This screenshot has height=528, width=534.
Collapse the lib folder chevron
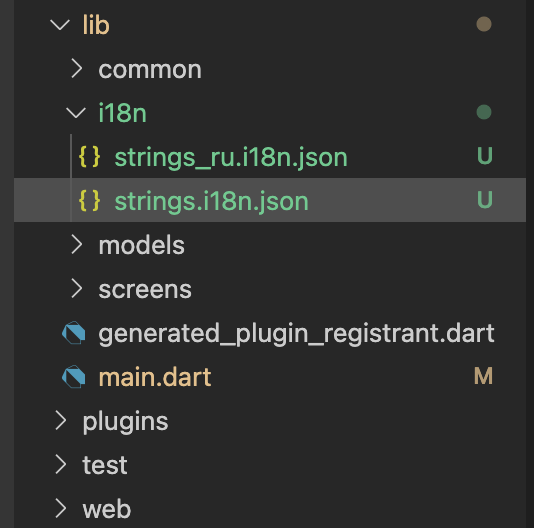[x=60, y=25]
